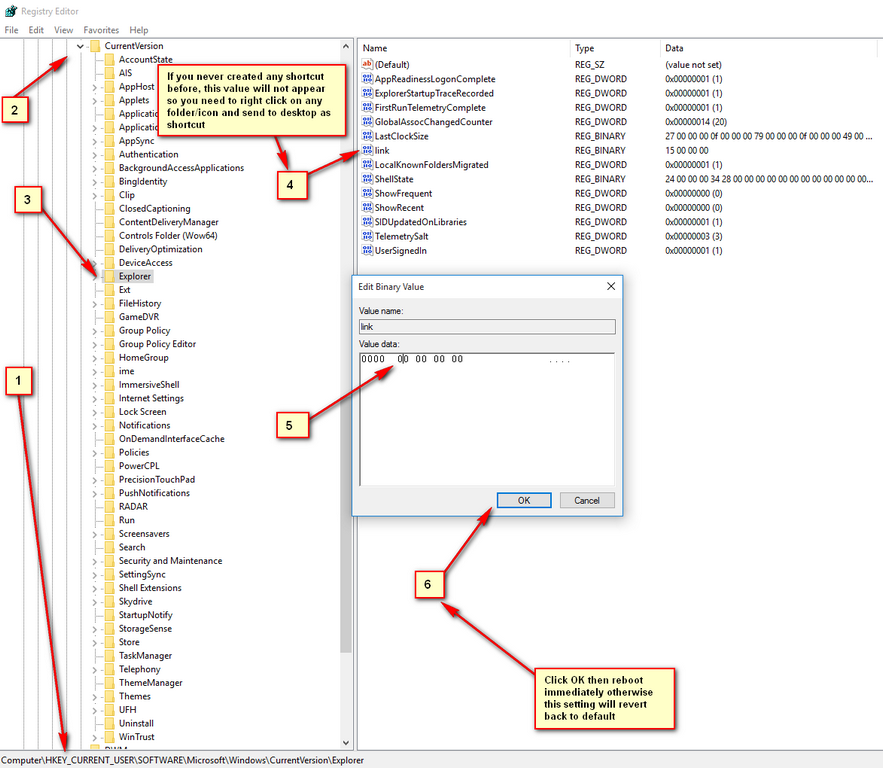This screenshot has height=768, width=883.
Task: Click Cancel in Edit Binary Value dialog
Action: tap(587, 501)
